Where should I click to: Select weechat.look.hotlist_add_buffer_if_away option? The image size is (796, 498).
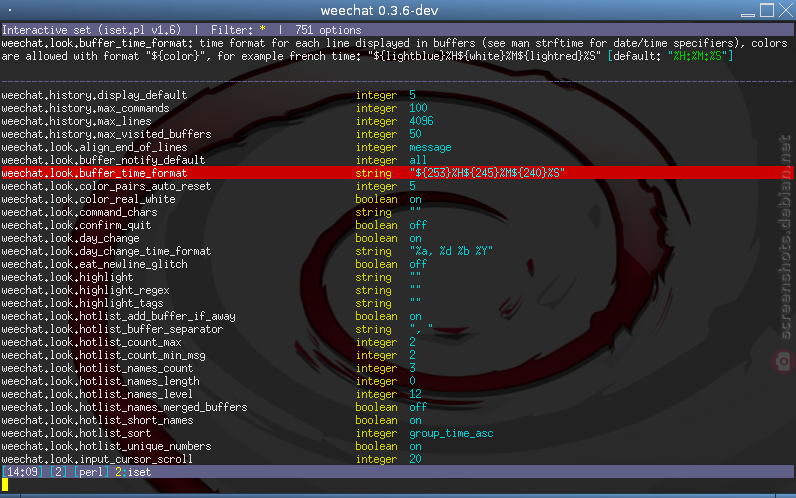point(398,317)
